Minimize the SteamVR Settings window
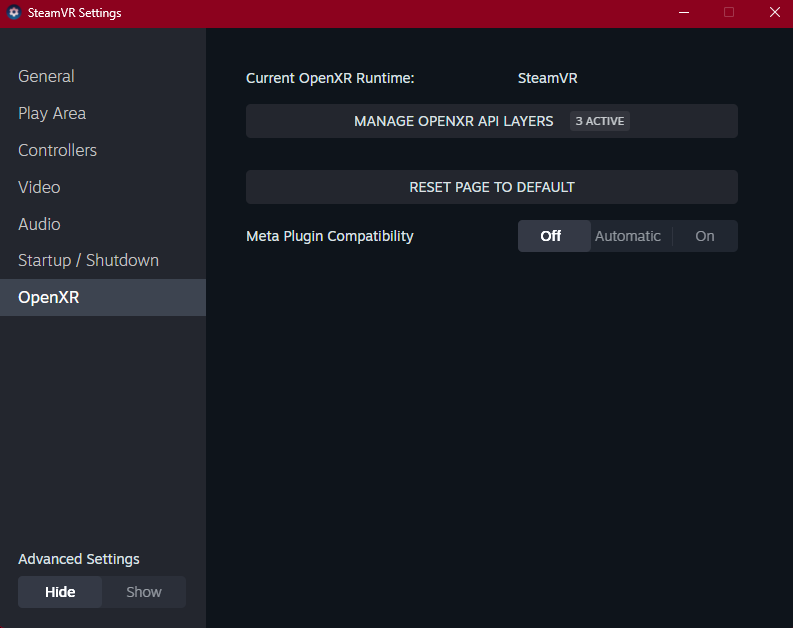 [684, 13]
